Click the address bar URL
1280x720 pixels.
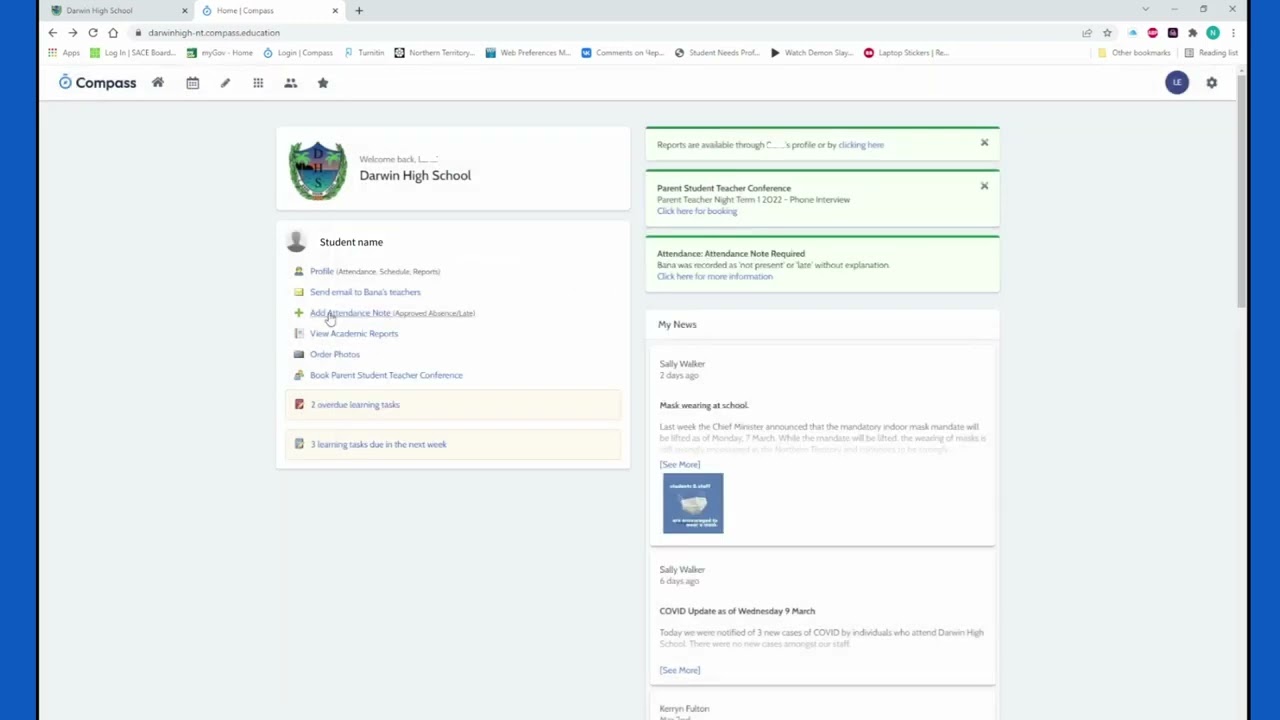(214, 32)
